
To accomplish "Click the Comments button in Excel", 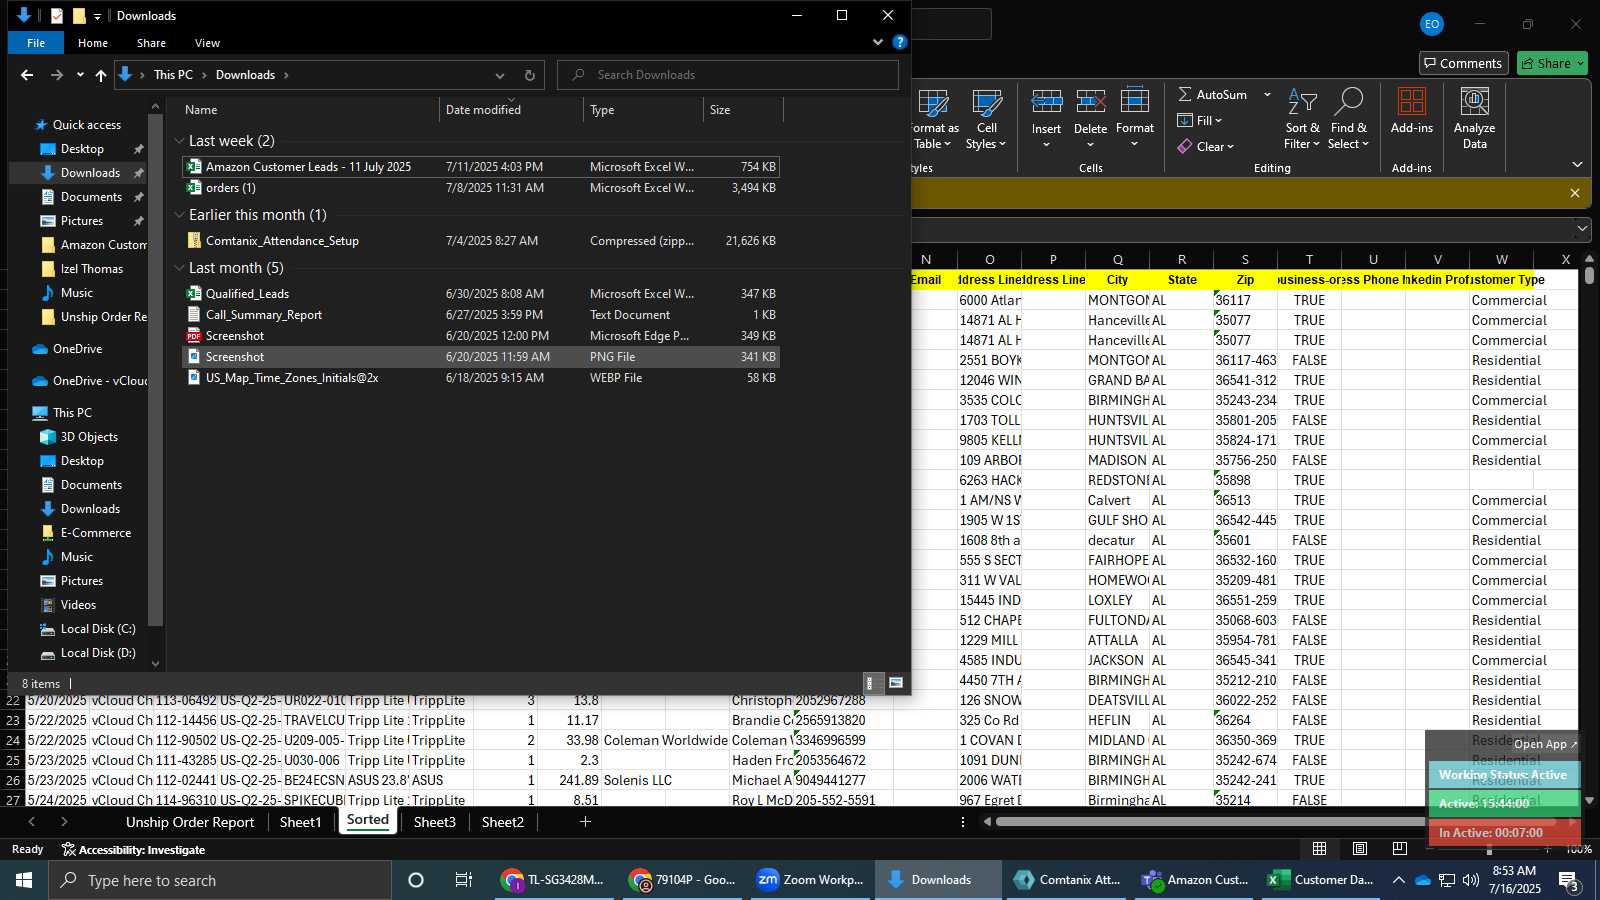I will pyautogui.click(x=1463, y=63).
